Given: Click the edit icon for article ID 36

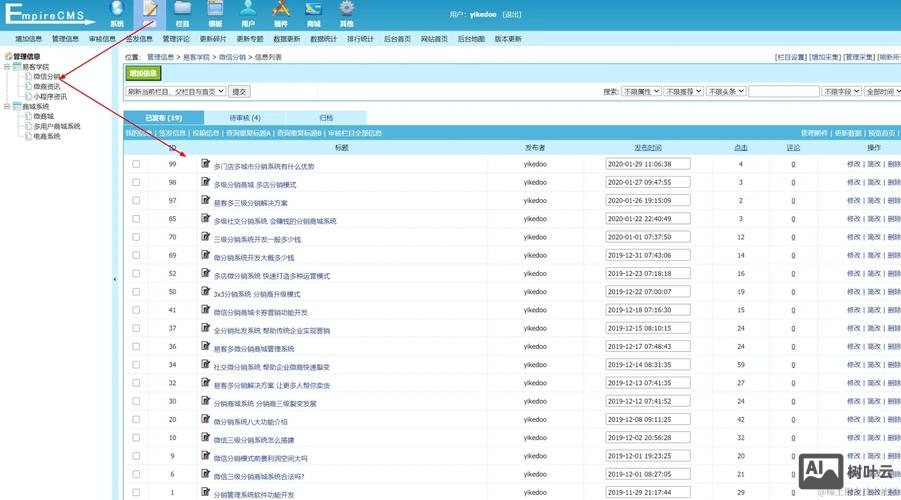Looking at the screenshot, I should tap(205, 346).
